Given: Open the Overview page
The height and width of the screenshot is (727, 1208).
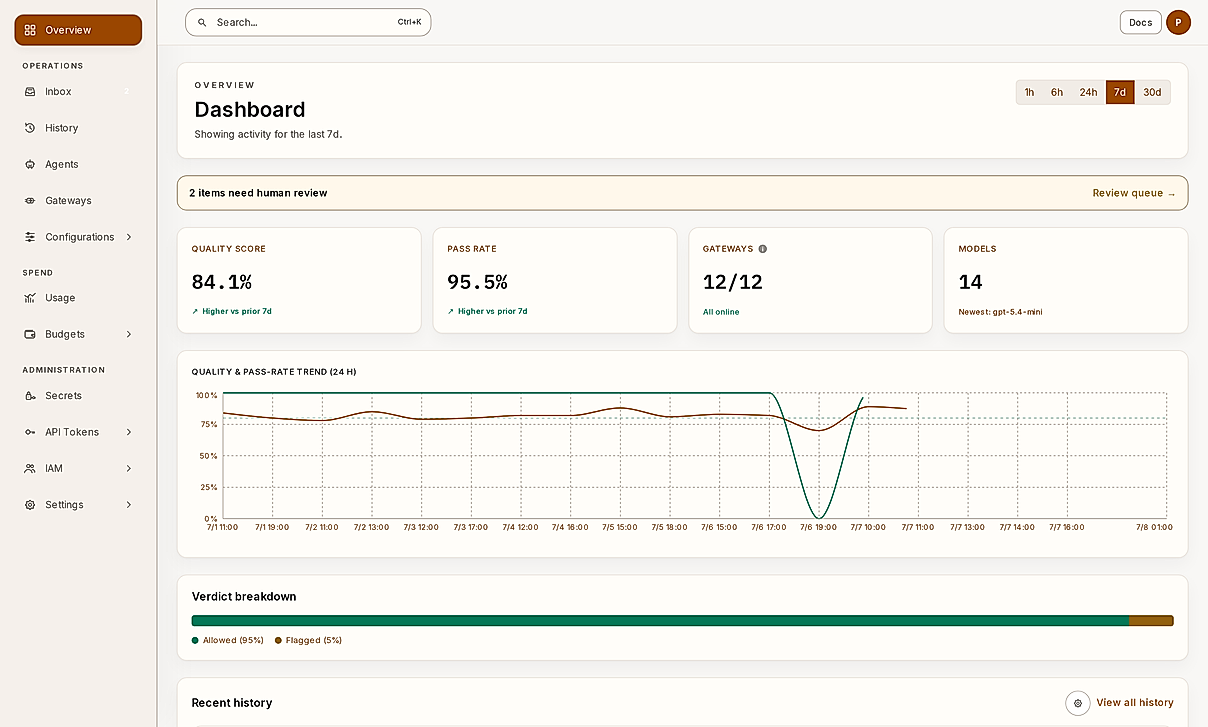Looking at the screenshot, I should (78, 30).
